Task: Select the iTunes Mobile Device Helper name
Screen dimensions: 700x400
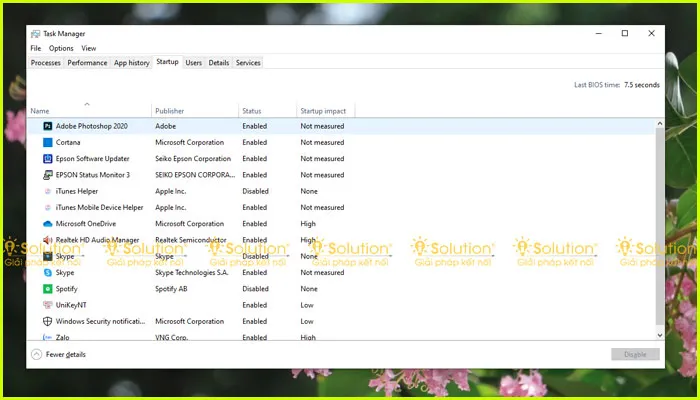Action: 100,208
